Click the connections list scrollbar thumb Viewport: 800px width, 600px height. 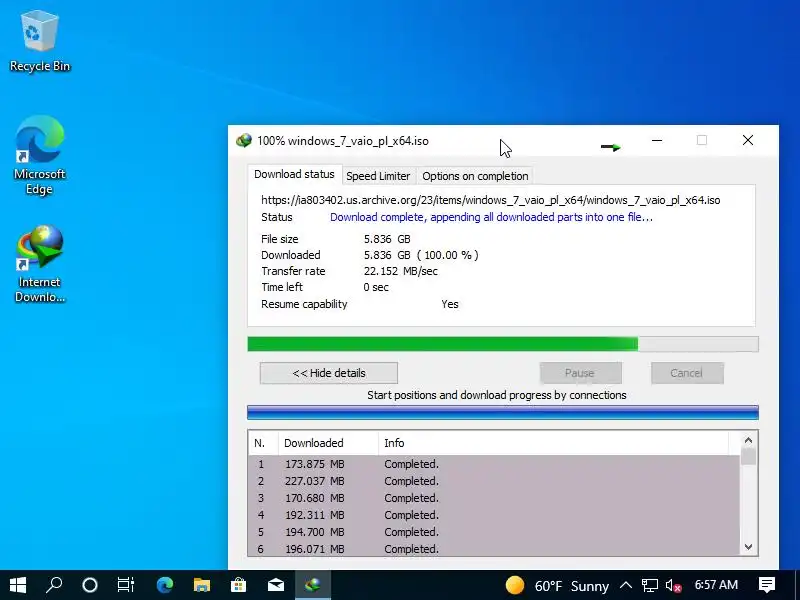[x=748, y=457]
